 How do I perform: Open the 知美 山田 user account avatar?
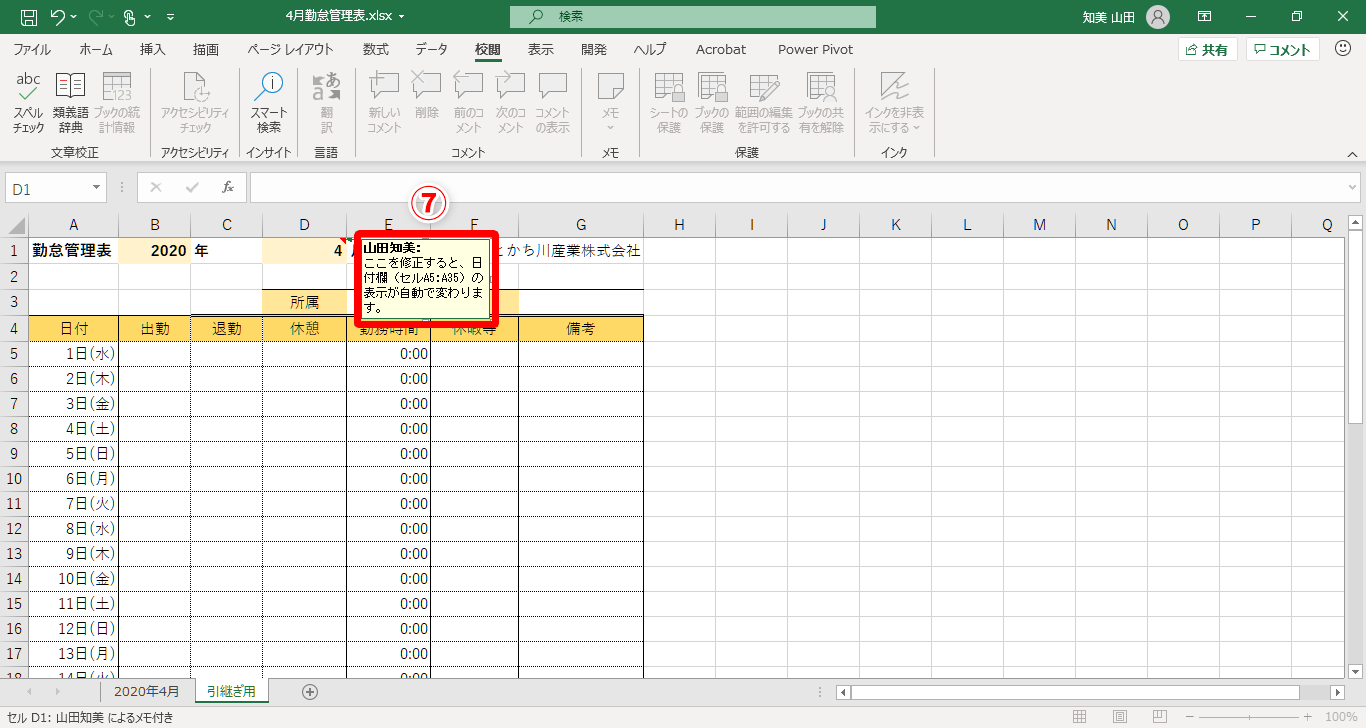(x=1158, y=17)
